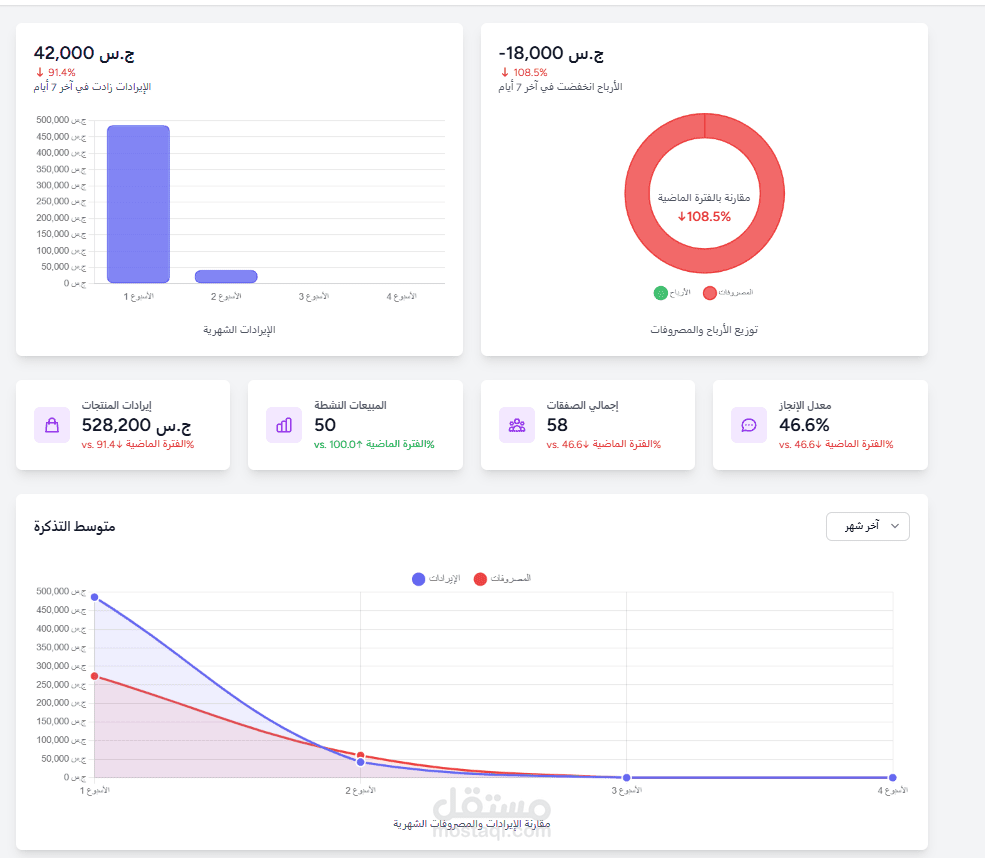
Task: Click the معدل الإنجاز card title
Action: click(x=805, y=405)
